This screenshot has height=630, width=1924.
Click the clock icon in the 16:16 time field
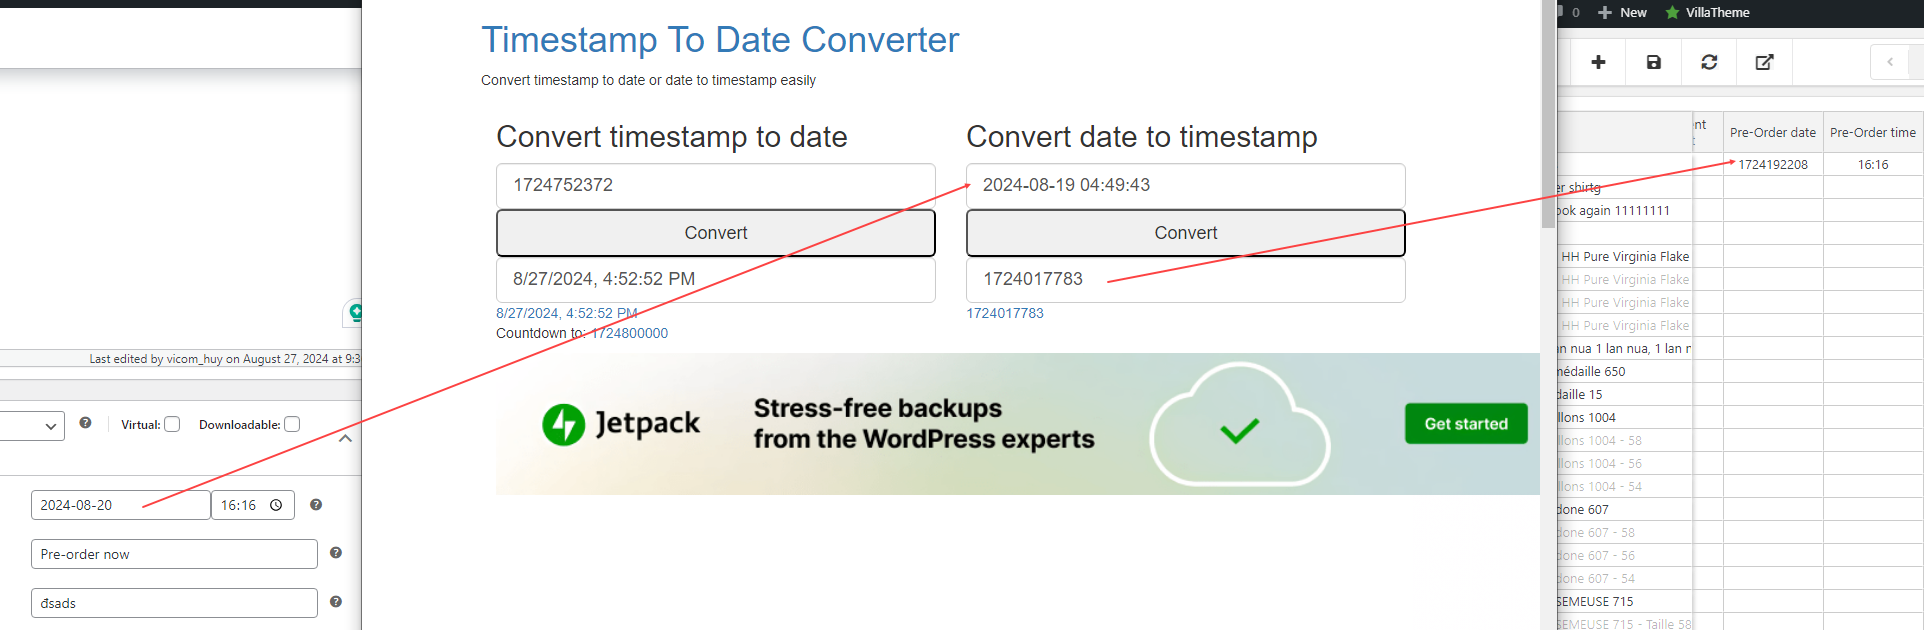tap(276, 506)
